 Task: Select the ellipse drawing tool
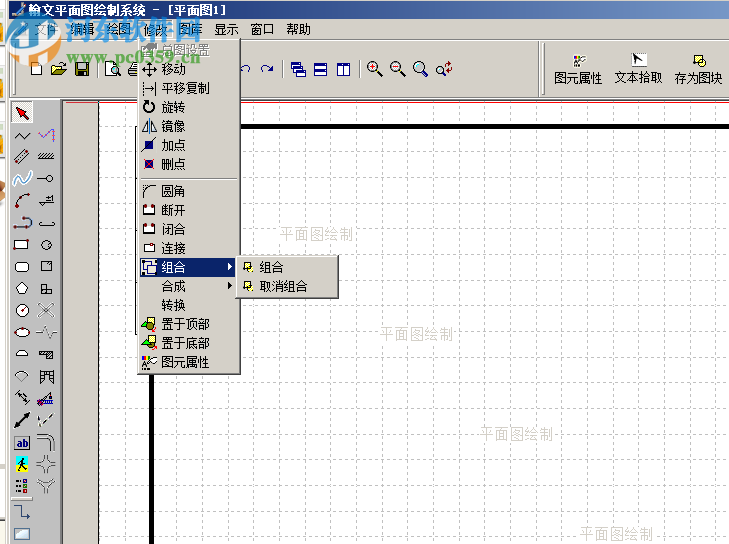tap(22, 332)
